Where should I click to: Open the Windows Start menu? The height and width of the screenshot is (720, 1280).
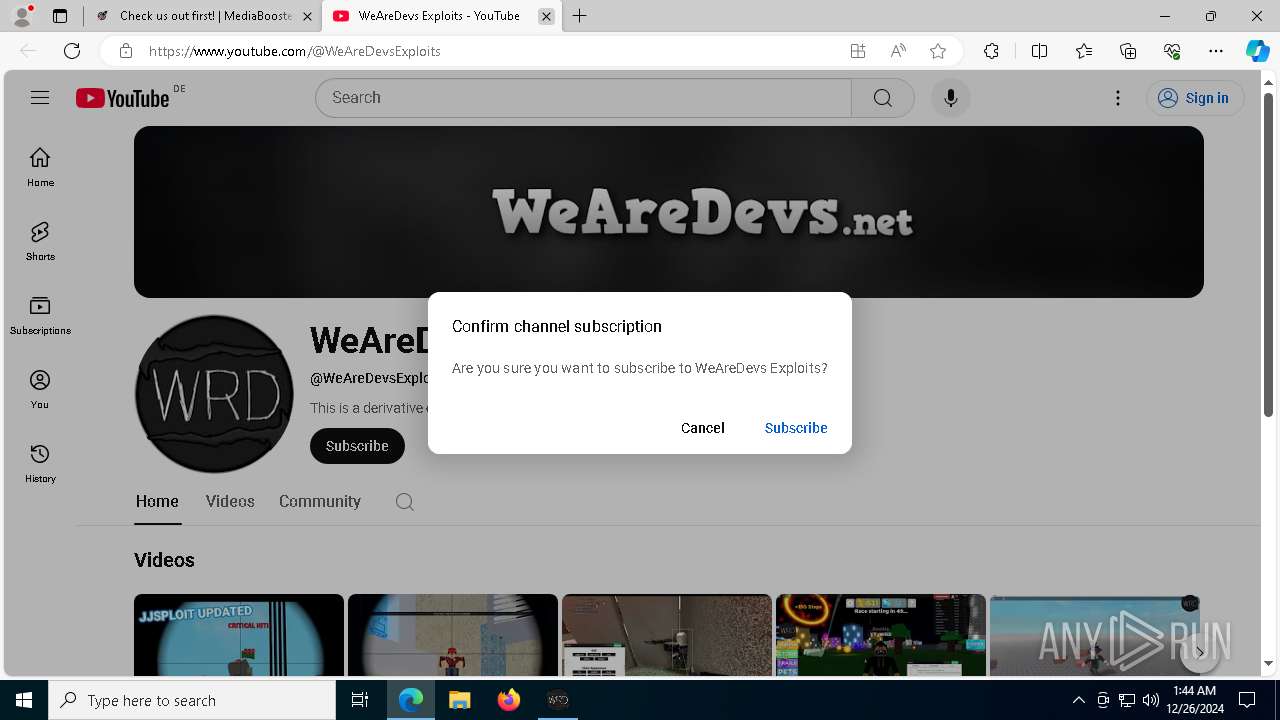click(x=24, y=700)
